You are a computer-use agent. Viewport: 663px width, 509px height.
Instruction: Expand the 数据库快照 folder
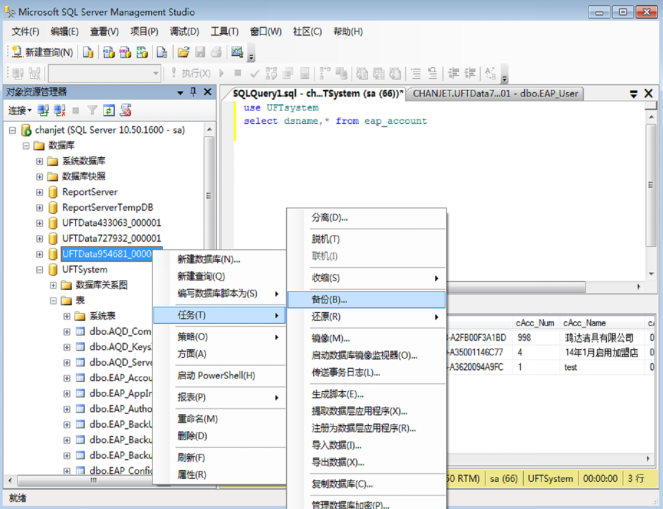coord(39,177)
